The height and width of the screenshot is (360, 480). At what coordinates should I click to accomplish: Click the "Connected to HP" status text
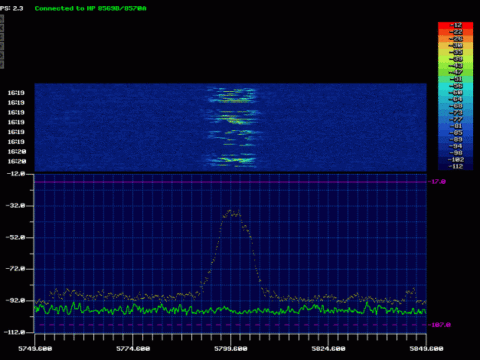tap(65, 8)
